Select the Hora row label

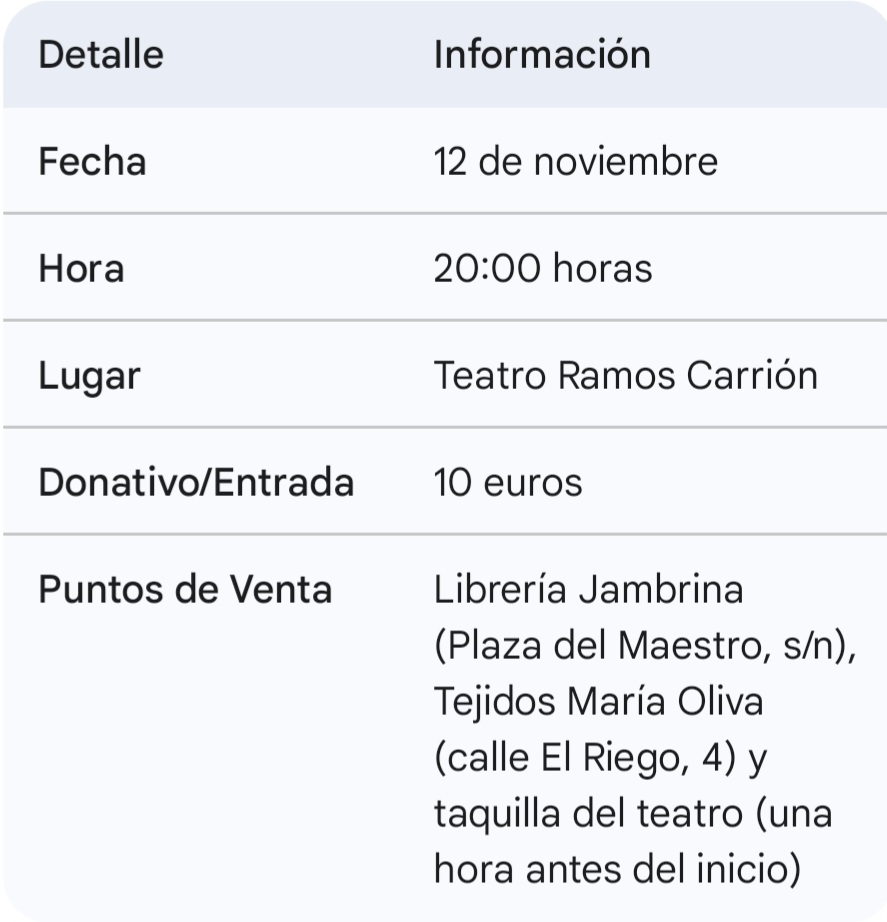(81, 269)
